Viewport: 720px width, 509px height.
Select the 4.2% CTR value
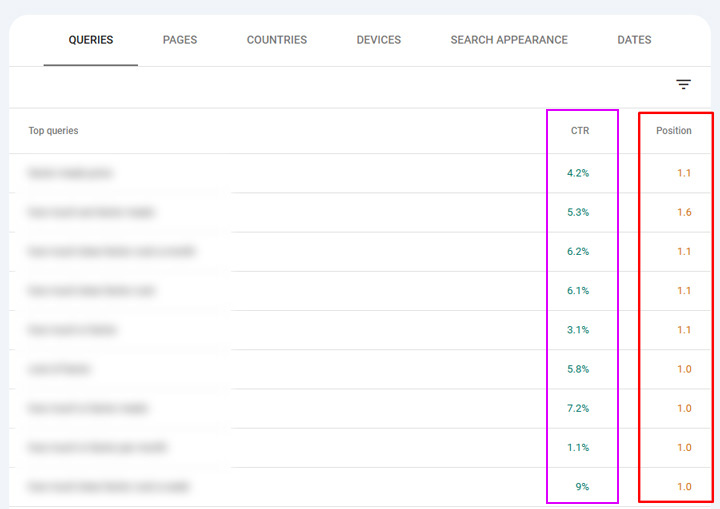pyautogui.click(x=578, y=173)
